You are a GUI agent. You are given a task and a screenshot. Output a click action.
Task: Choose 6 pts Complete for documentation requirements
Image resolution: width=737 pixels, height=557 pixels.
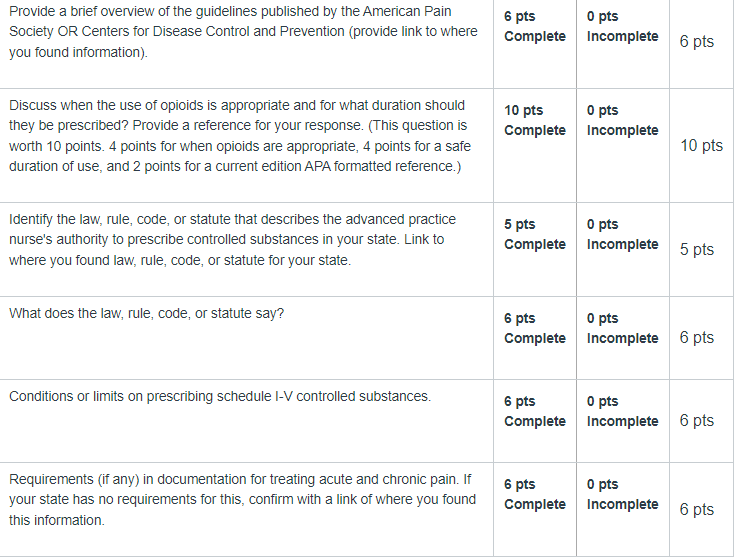[x=534, y=494]
